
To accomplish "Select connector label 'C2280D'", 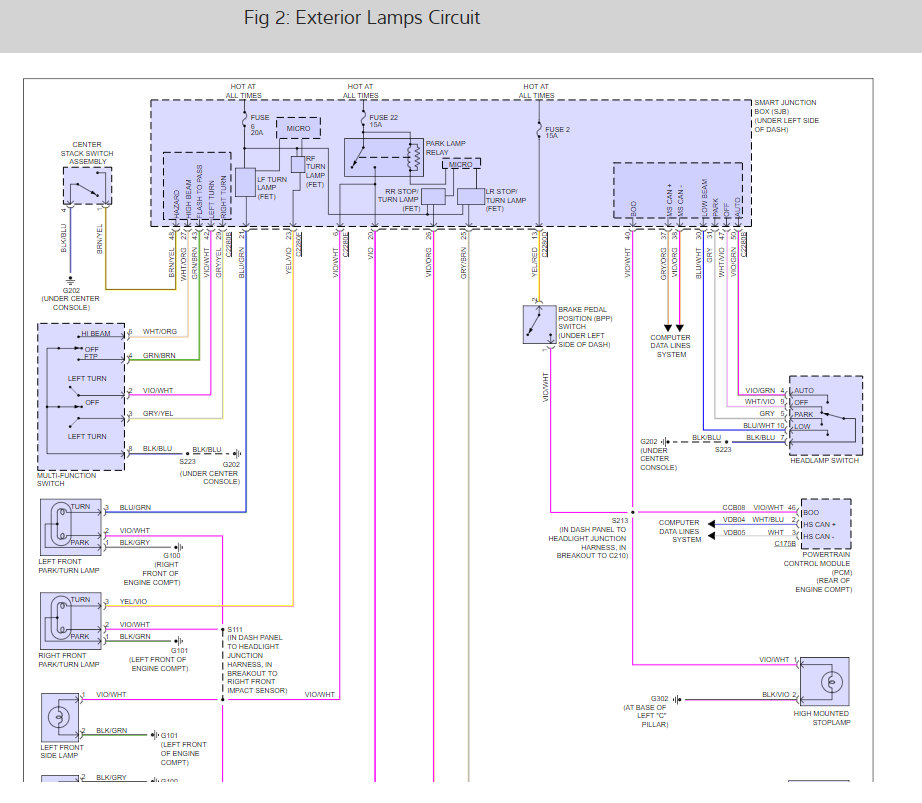I will (x=544, y=244).
